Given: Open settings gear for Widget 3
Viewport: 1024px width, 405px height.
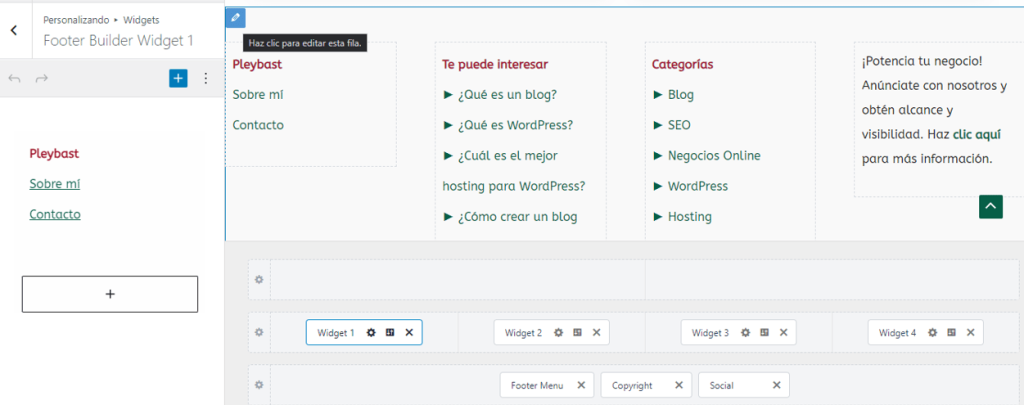Looking at the screenshot, I should click(746, 332).
